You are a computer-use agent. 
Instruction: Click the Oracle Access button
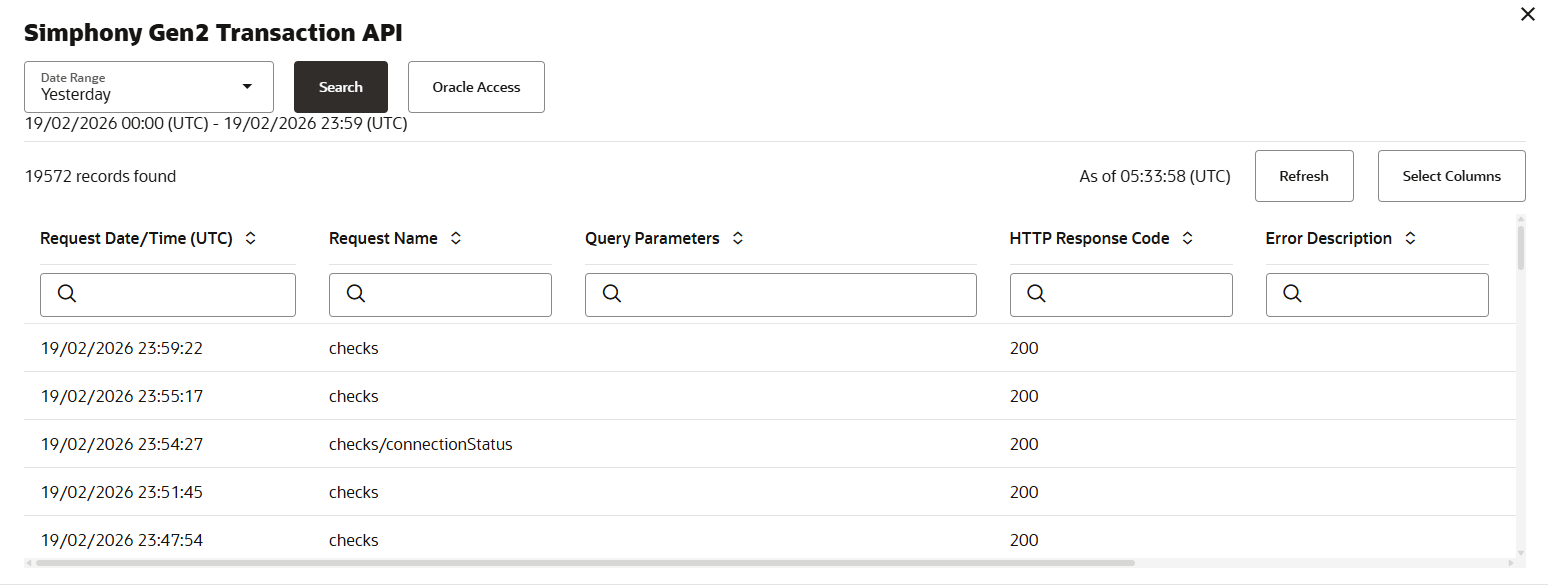pyautogui.click(x=476, y=87)
